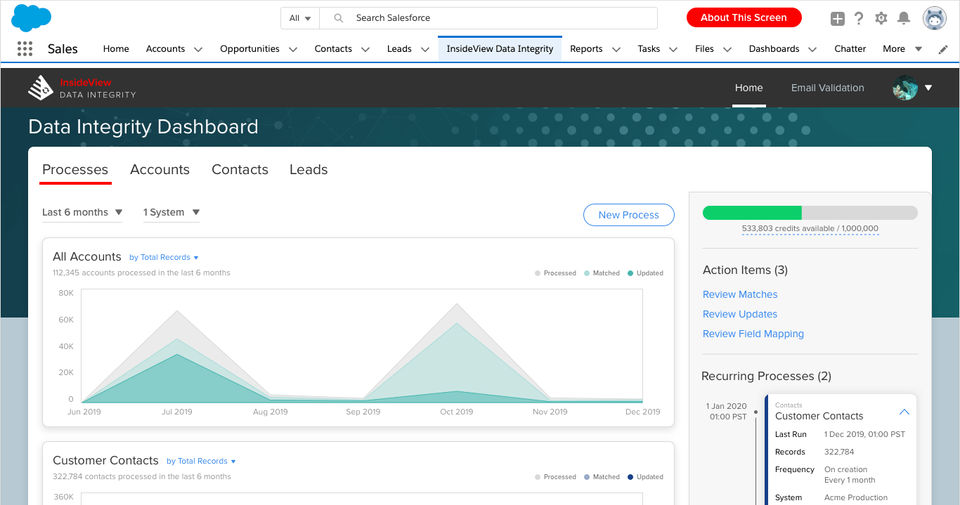This screenshot has height=505, width=960.
Task: Click the New Process button
Action: tap(629, 215)
